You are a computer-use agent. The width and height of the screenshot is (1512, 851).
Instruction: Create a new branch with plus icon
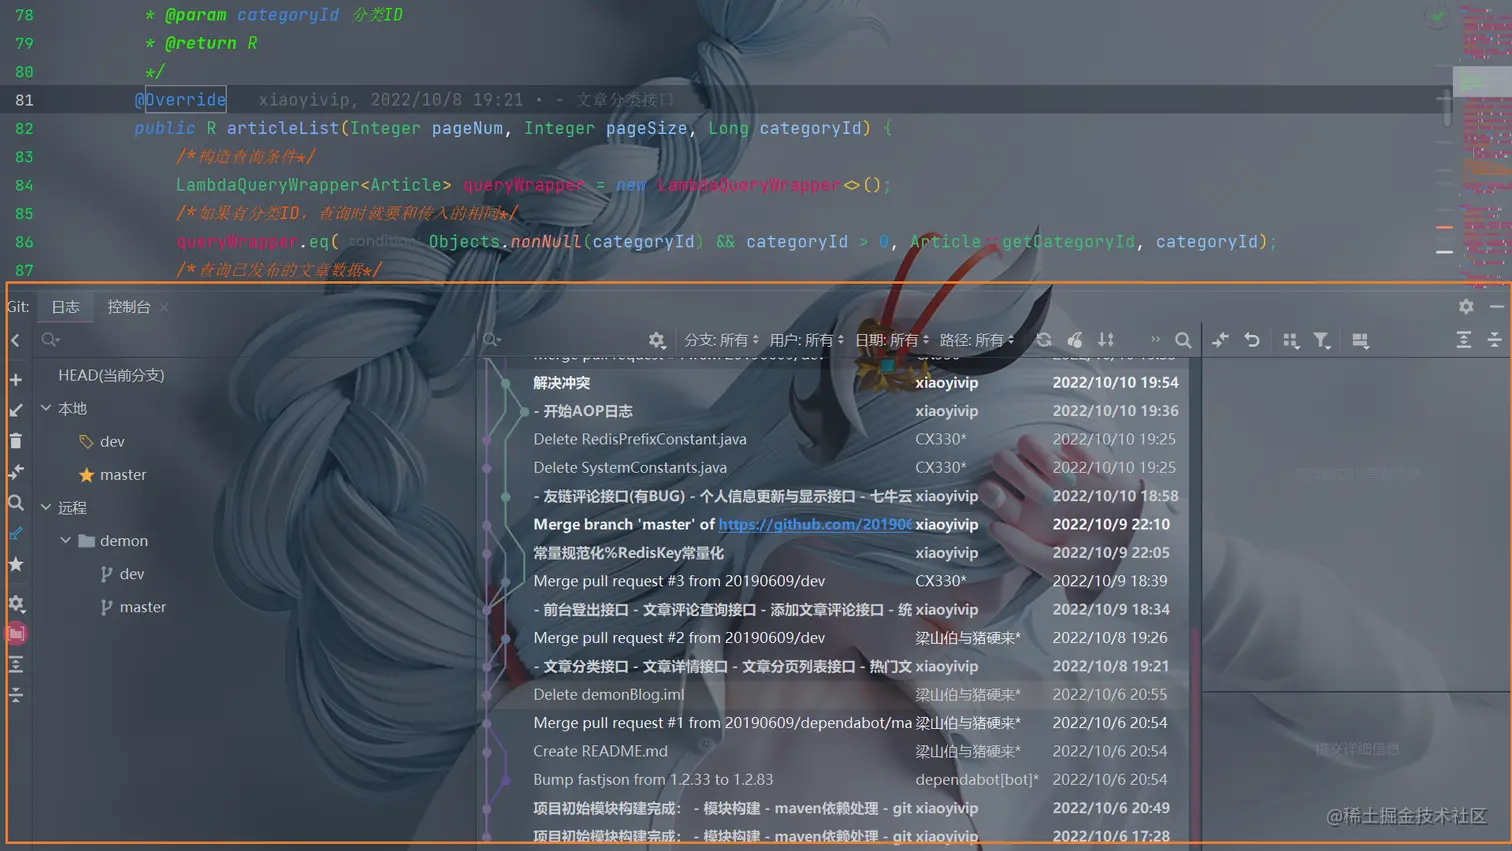click(16, 380)
